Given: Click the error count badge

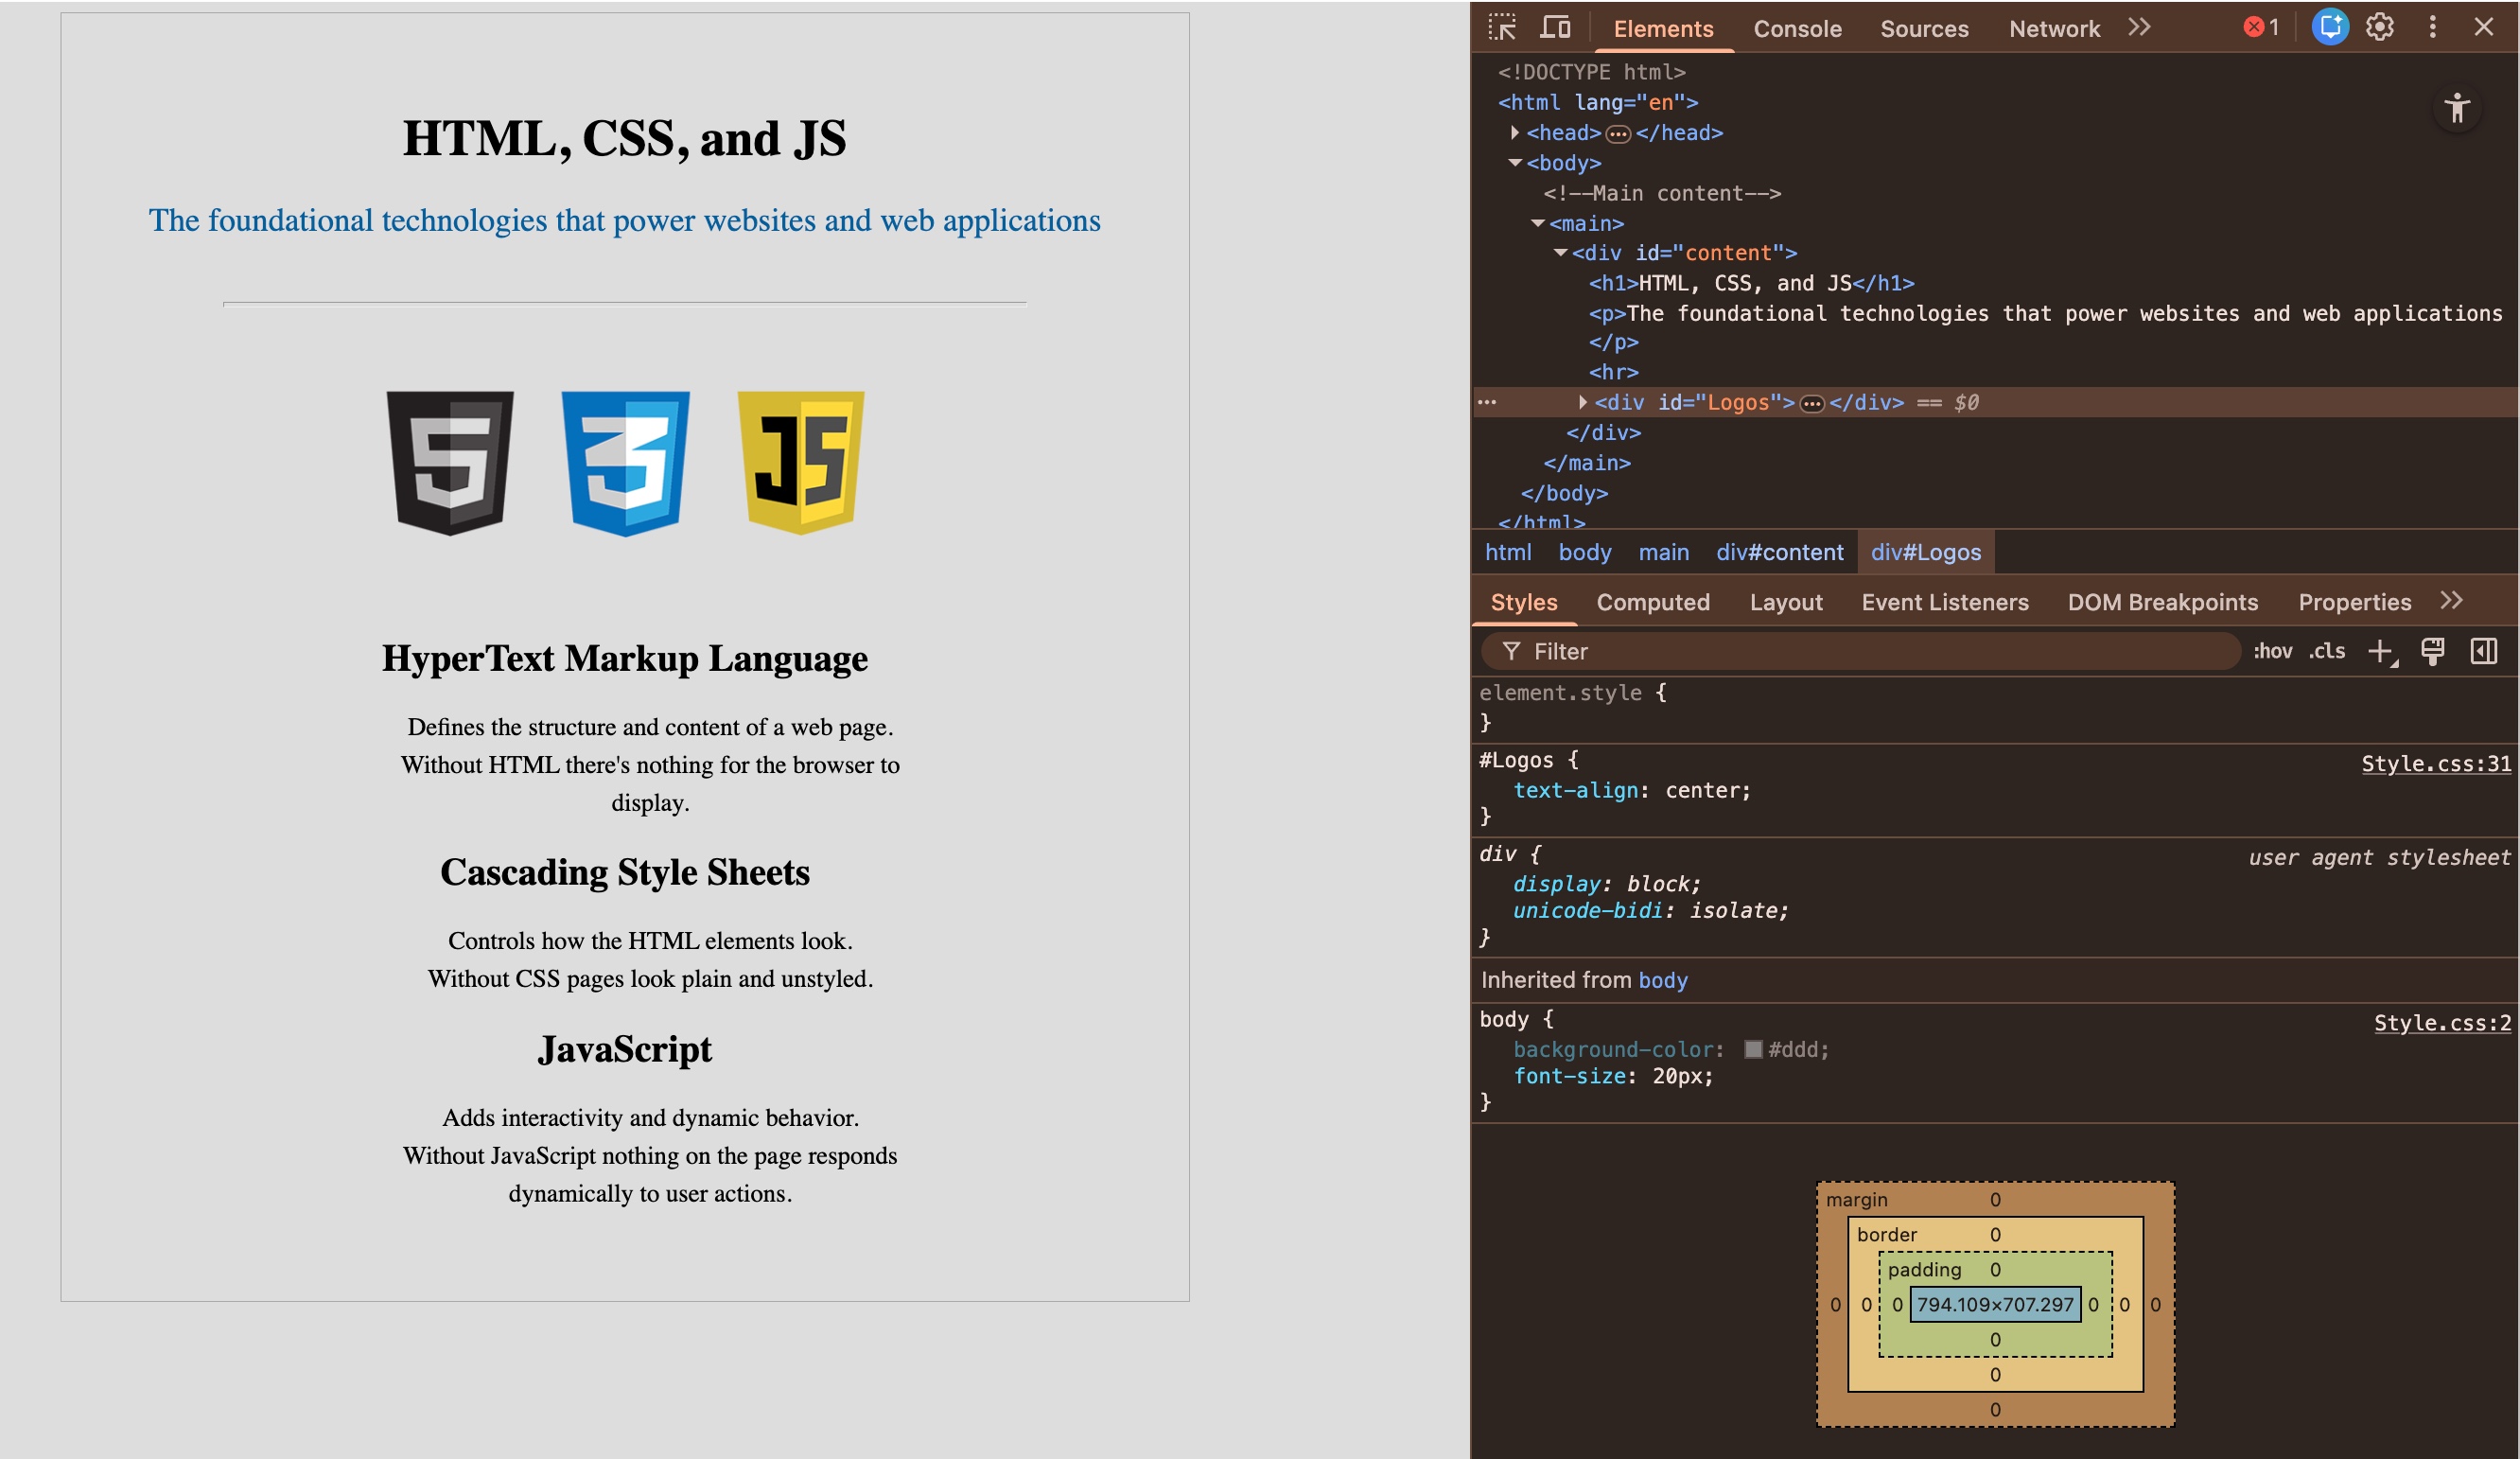Looking at the screenshot, I should coord(2261,27).
